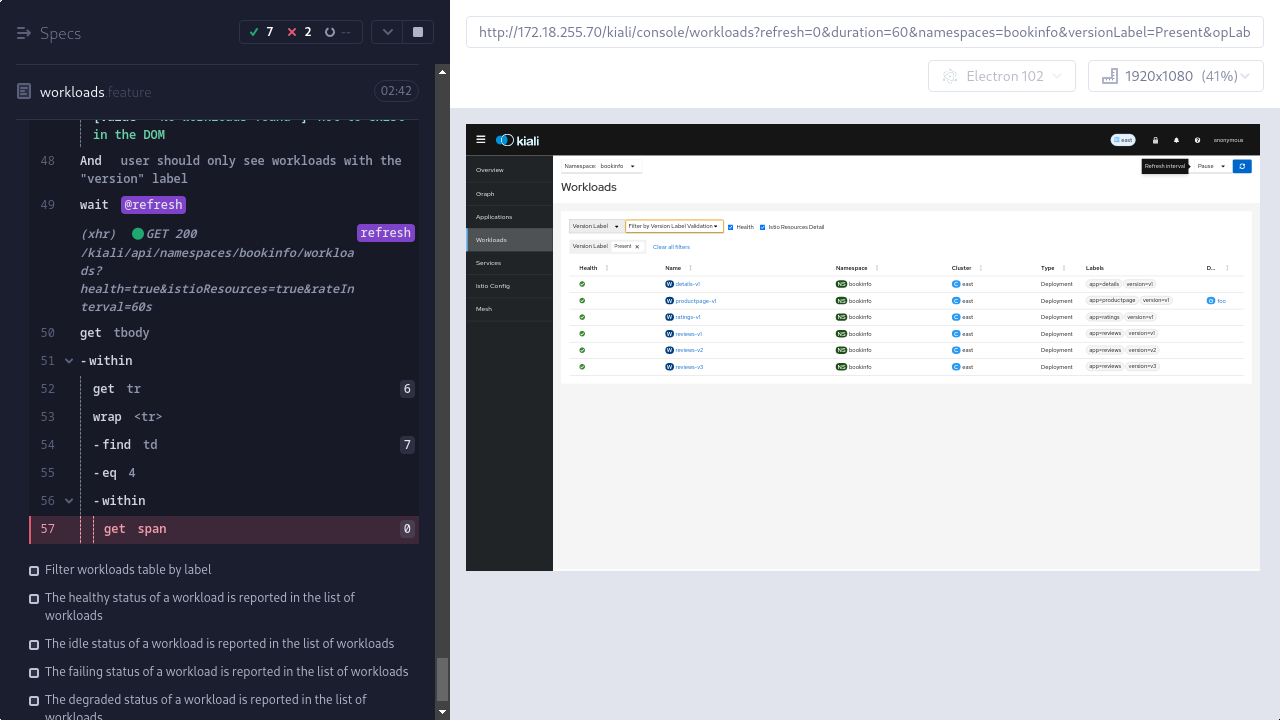Viewport: 1280px width, 720px height.
Task: Open the productpage-v1 workload link
Action: tap(695, 301)
